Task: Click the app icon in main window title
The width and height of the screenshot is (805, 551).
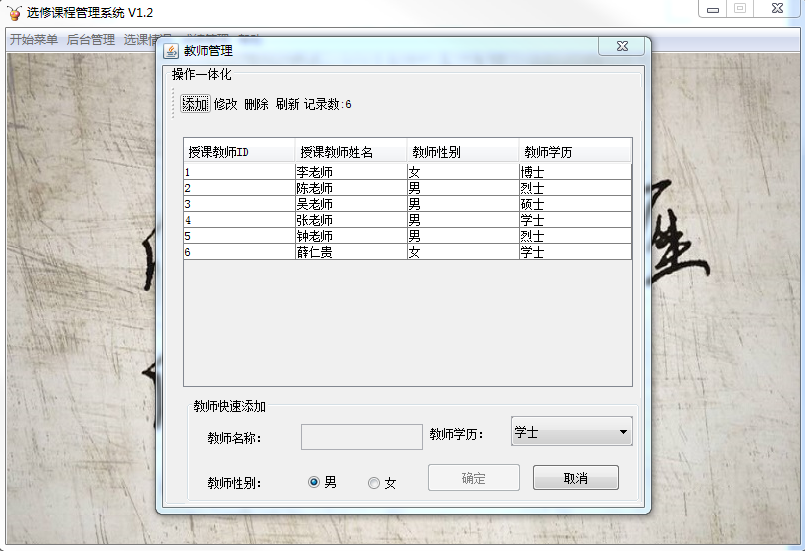Action: coord(14,12)
